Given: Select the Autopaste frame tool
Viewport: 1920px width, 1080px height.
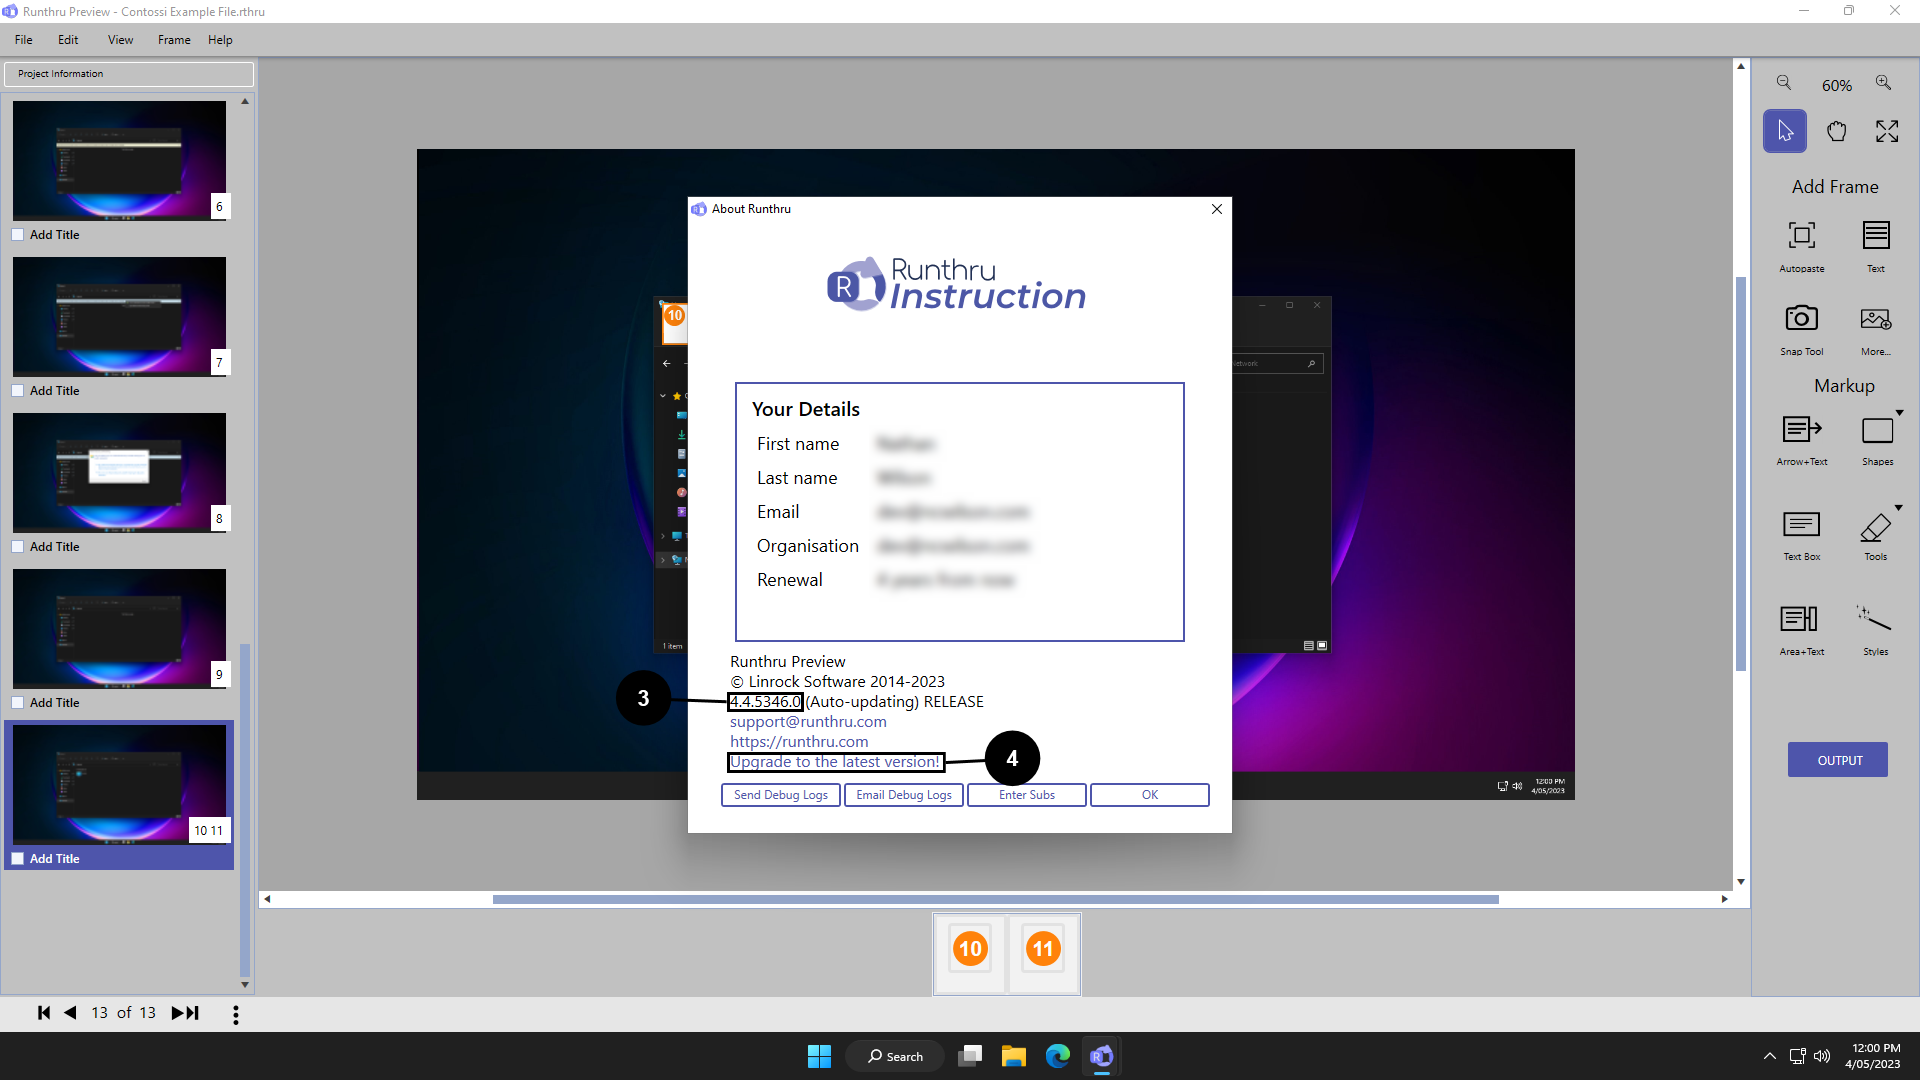Looking at the screenshot, I should click(x=1801, y=236).
